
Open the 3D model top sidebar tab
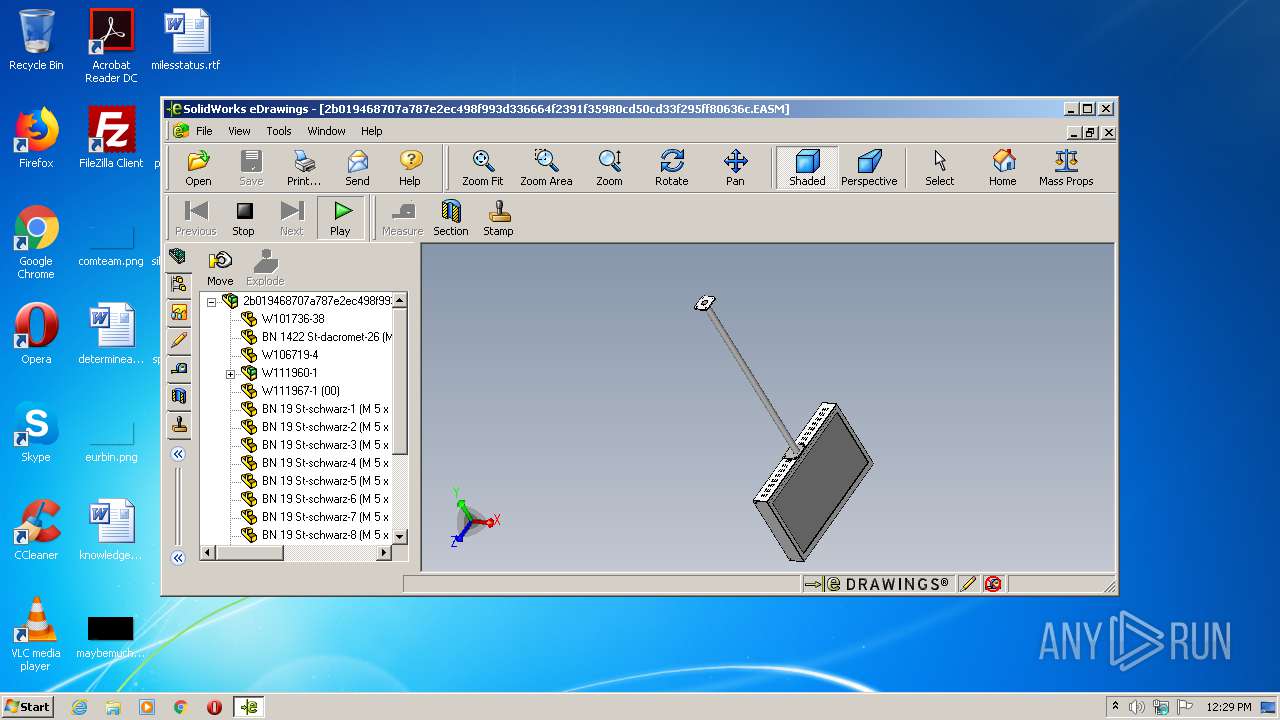point(178,256)
